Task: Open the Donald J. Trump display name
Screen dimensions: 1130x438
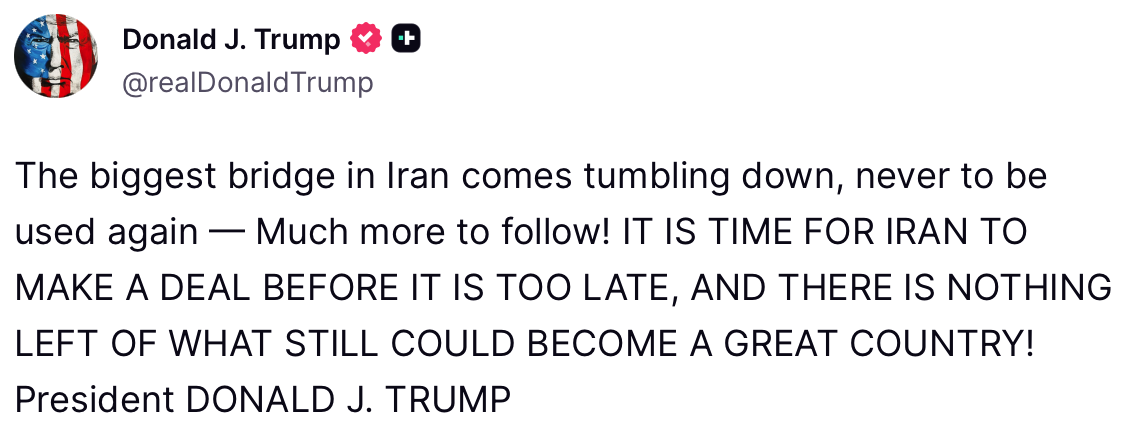Action: pyautogui.click(x=231, y=39)
